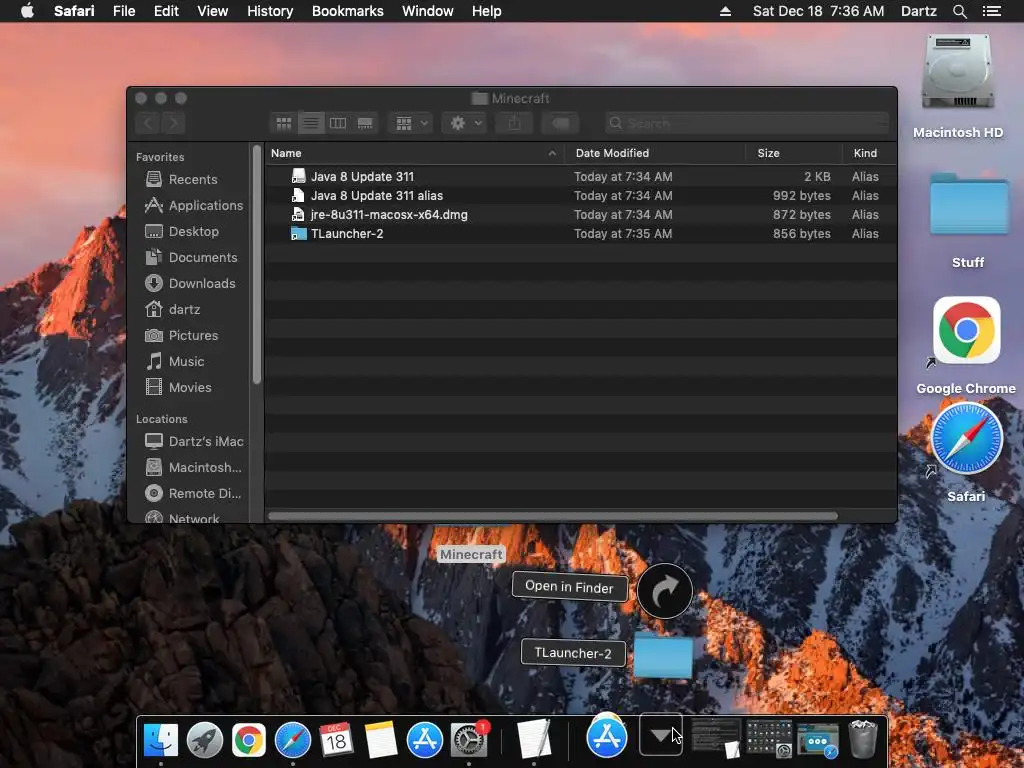Open Applications in Finder sidebar

point(193,205)
